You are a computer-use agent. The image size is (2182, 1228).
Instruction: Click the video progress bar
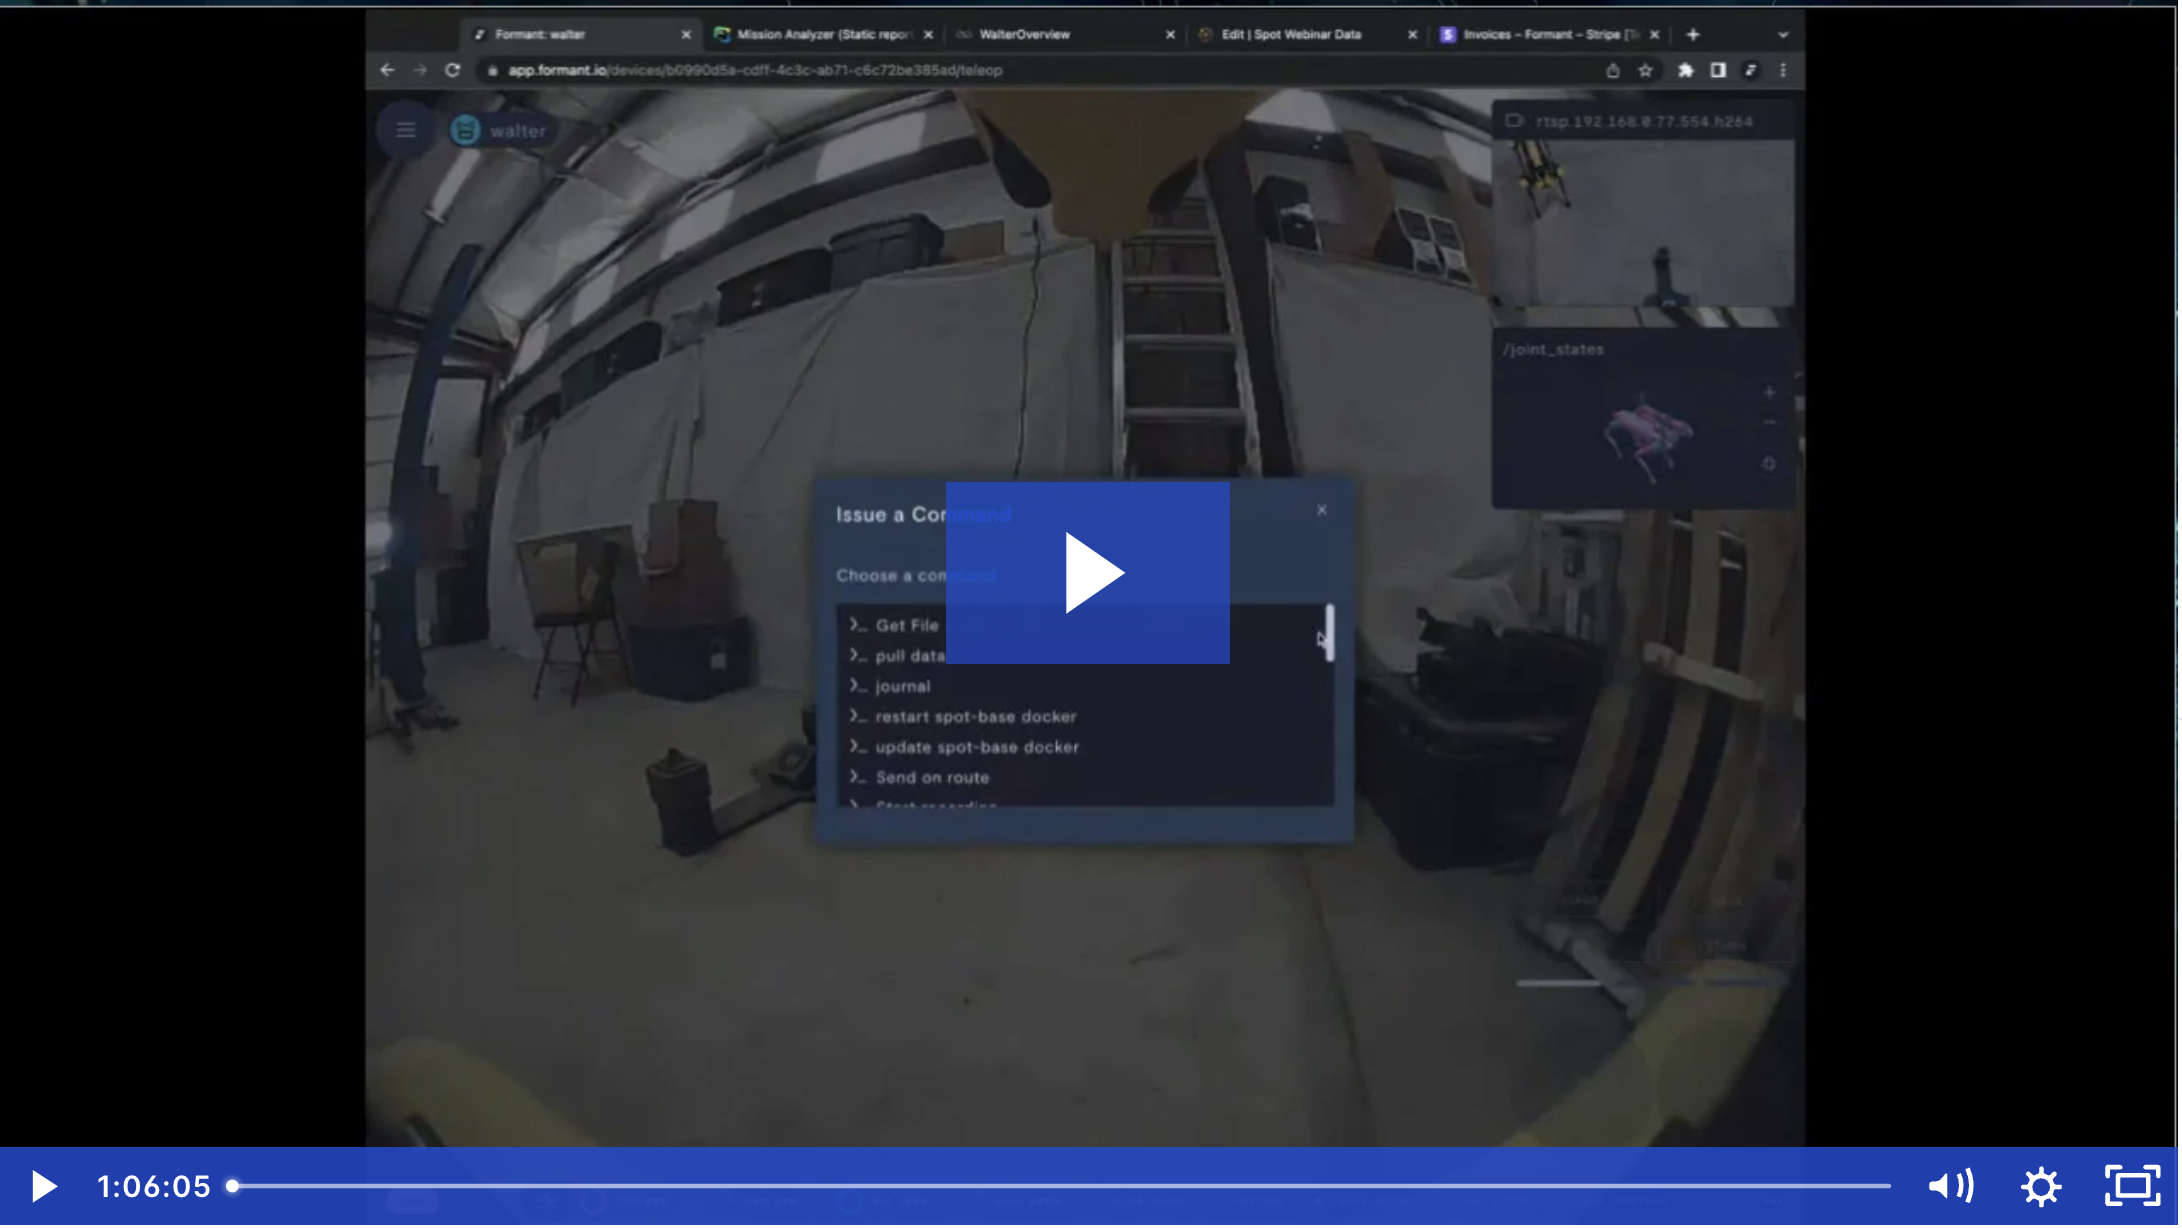tap(1000, 1186)
